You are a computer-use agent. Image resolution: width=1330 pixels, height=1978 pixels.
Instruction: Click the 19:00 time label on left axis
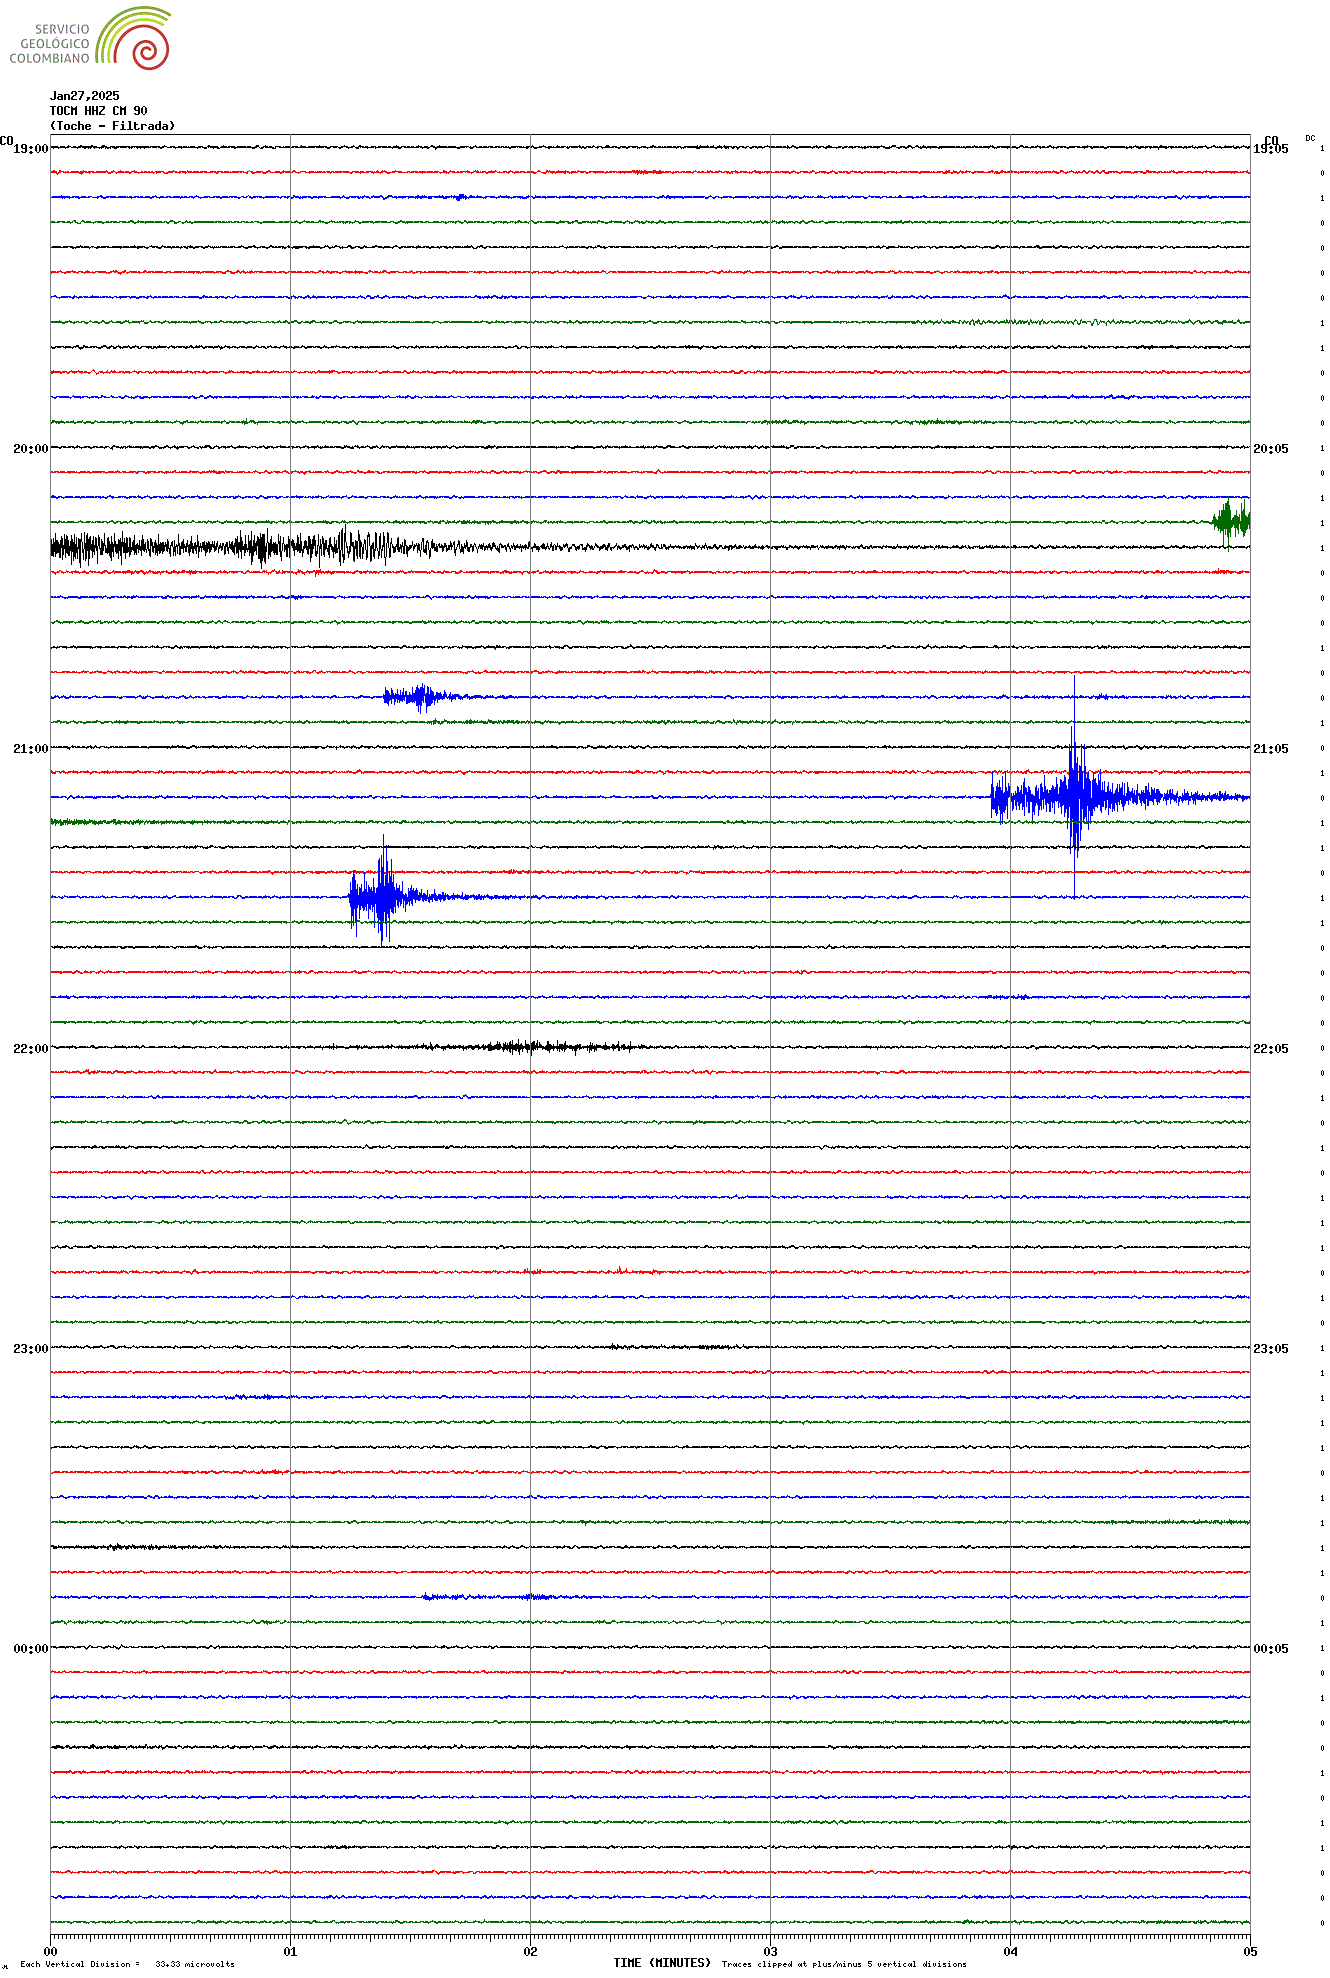[30, 149]
